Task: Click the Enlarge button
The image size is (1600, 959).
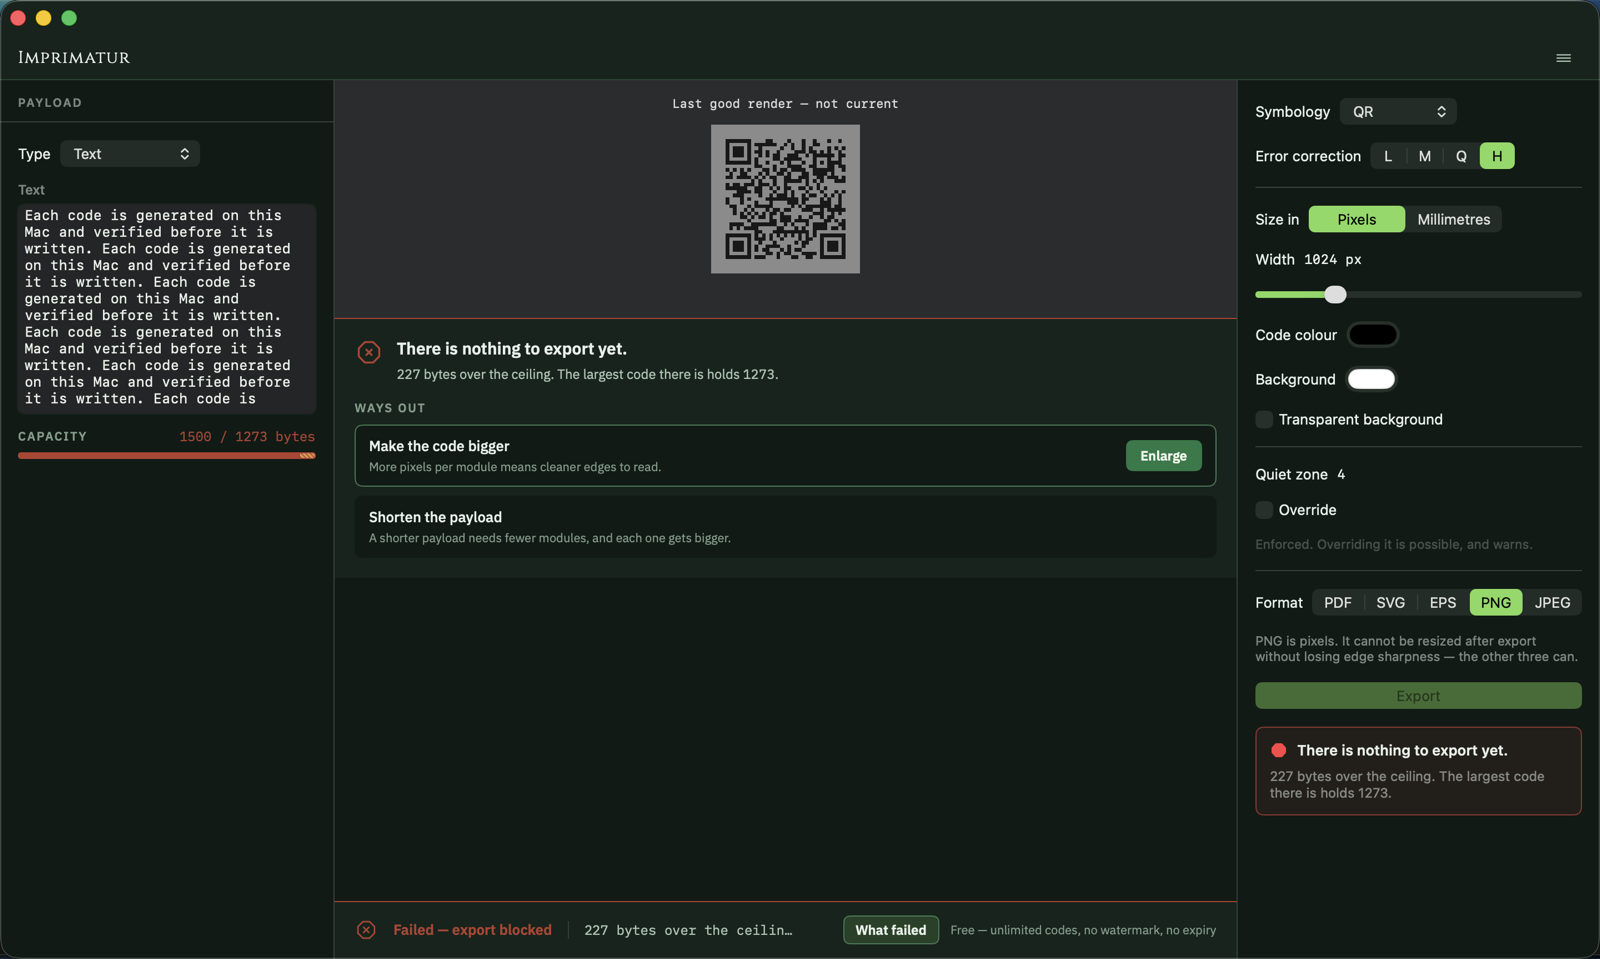Action: (1163, 456)
